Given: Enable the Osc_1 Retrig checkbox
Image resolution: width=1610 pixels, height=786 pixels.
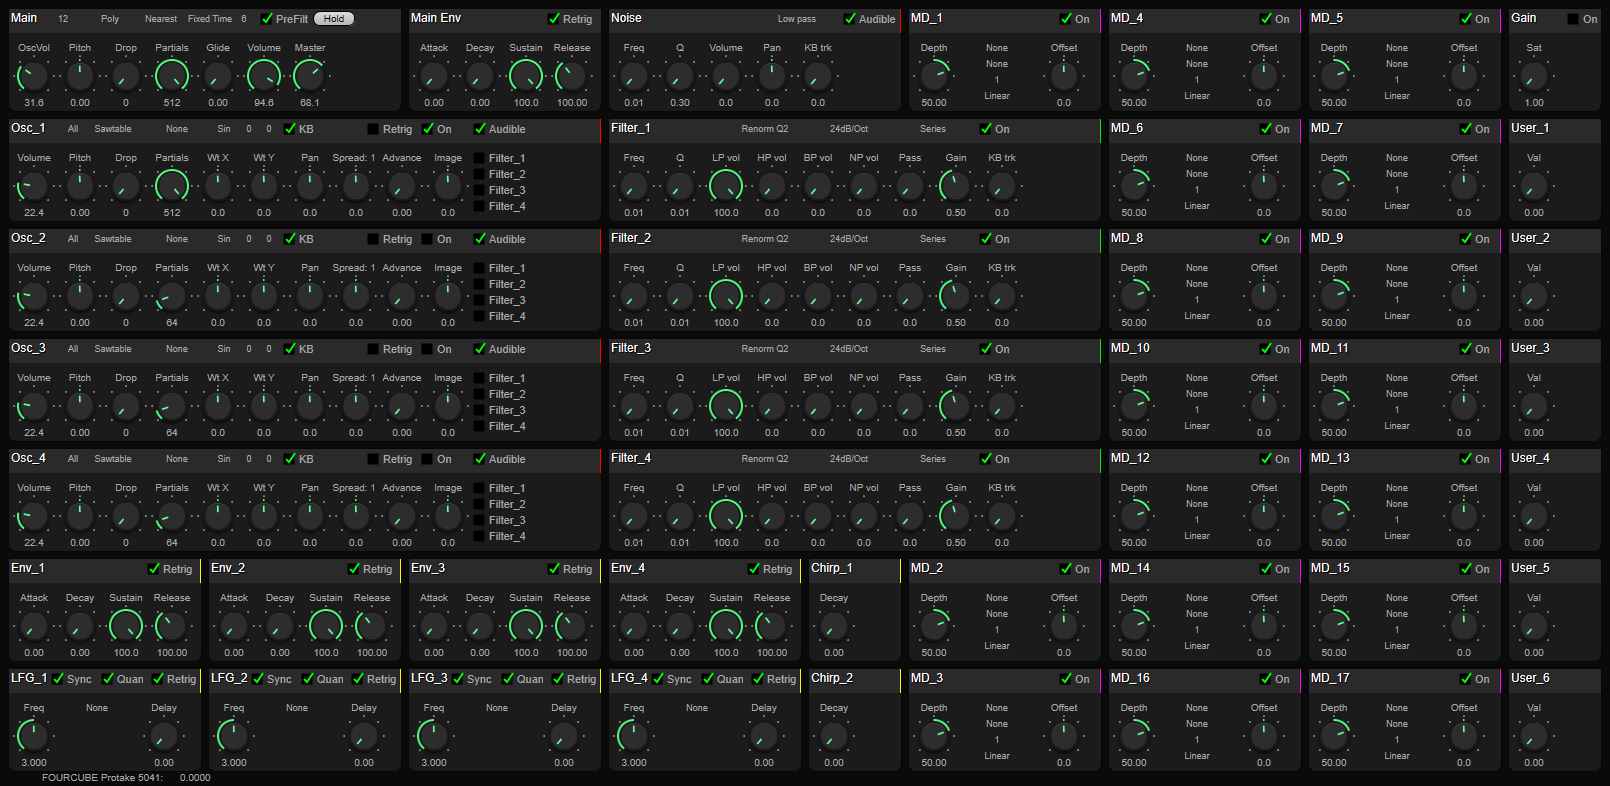Looking at the screenshot, I should tap(373, 129).
